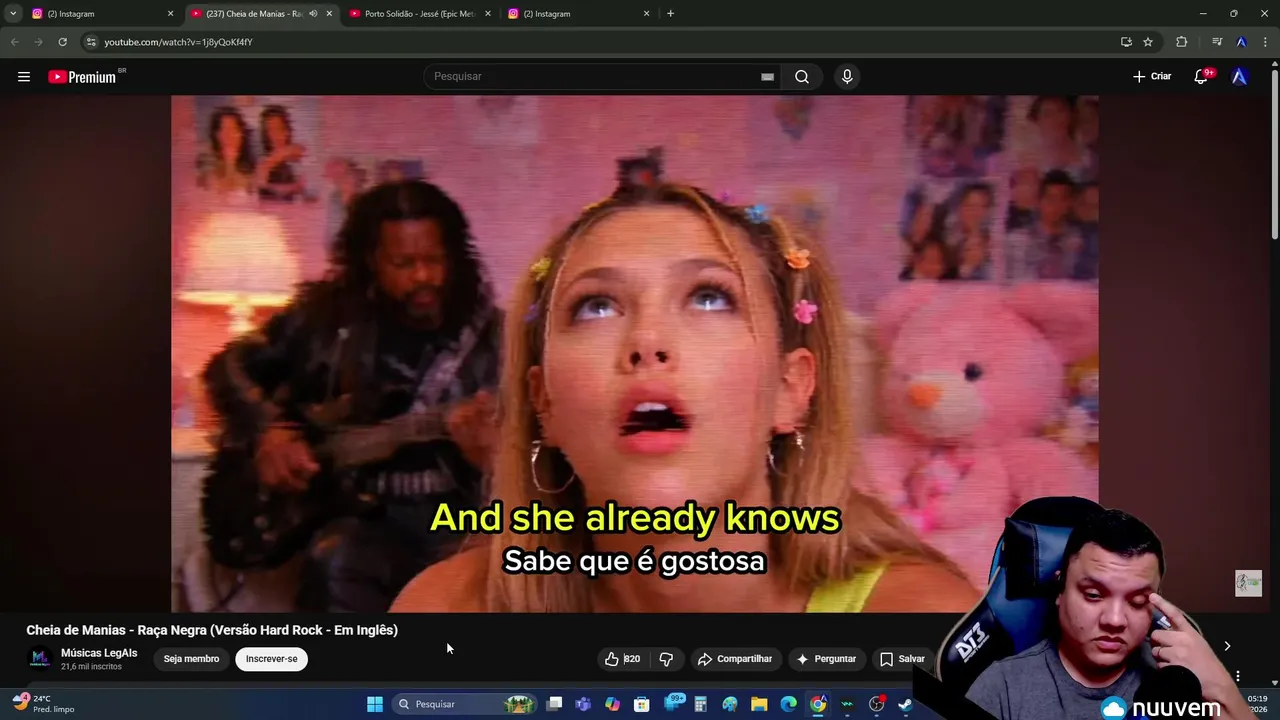This screenshot has height=720, width=1280.
Task: View site information icon in address bar
Action: point(91,42)
